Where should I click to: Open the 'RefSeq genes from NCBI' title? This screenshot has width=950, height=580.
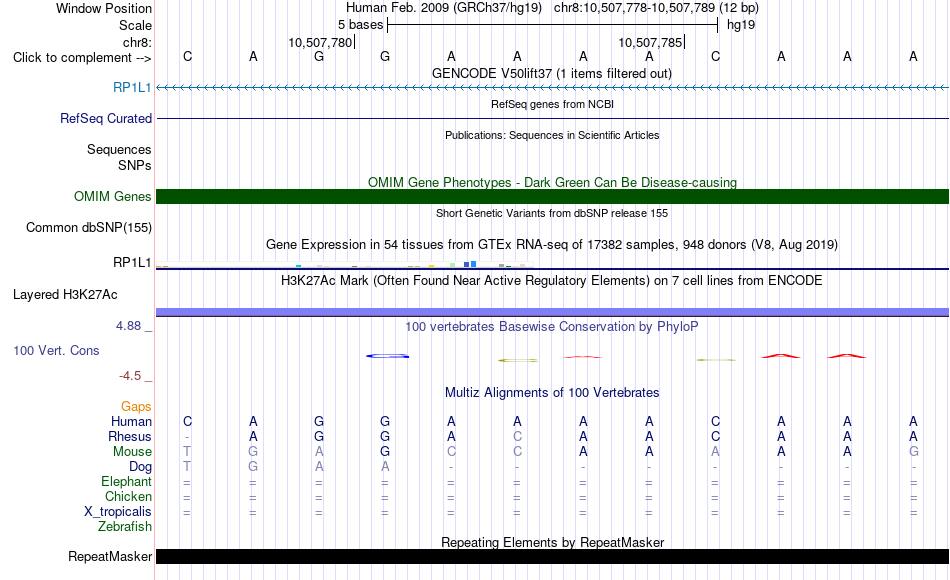(x=552, y=104)
